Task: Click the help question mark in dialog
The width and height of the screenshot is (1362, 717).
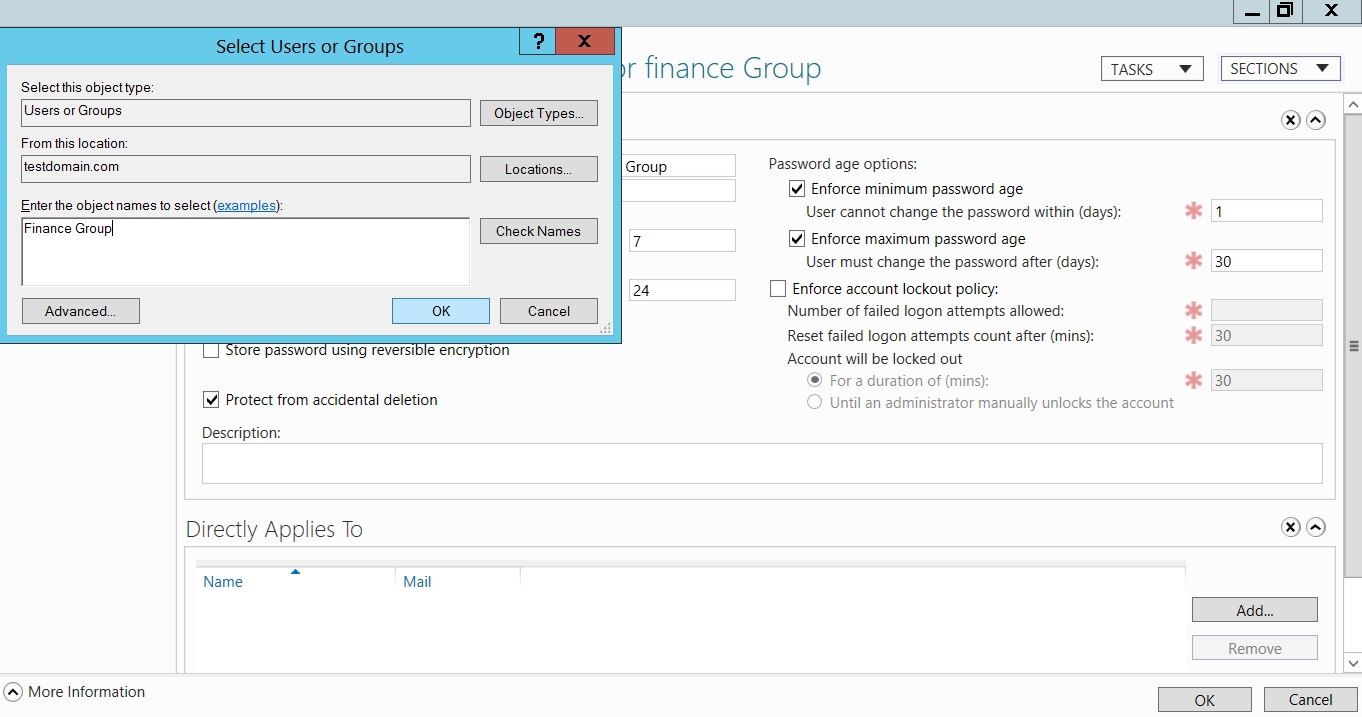Action: 538,41
